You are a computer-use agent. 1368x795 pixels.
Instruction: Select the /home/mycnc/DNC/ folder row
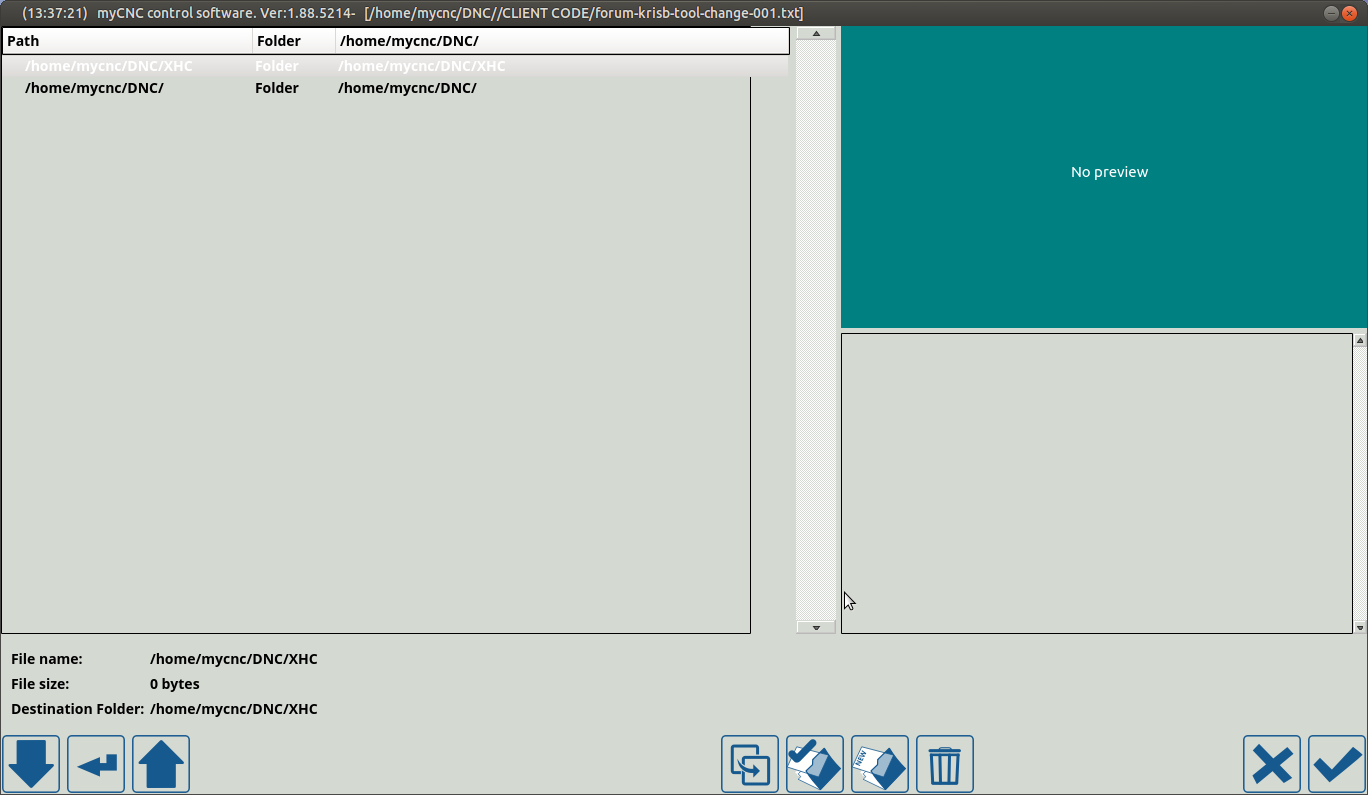94,88
